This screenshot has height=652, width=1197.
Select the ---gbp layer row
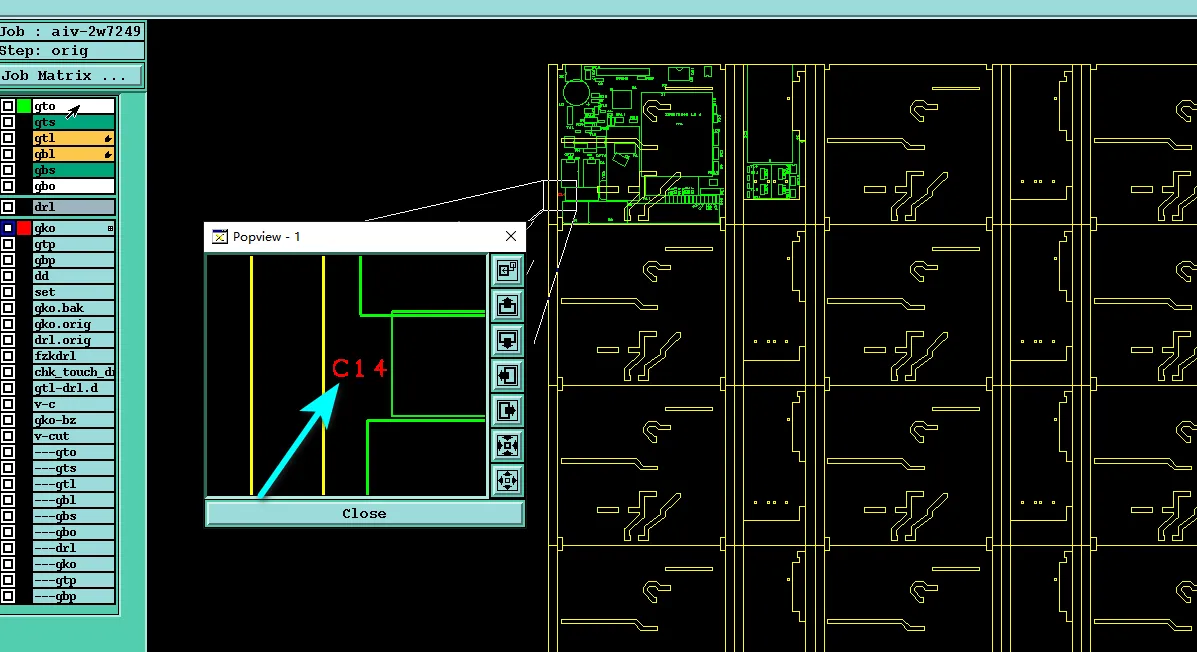click(x=73, y=596)
